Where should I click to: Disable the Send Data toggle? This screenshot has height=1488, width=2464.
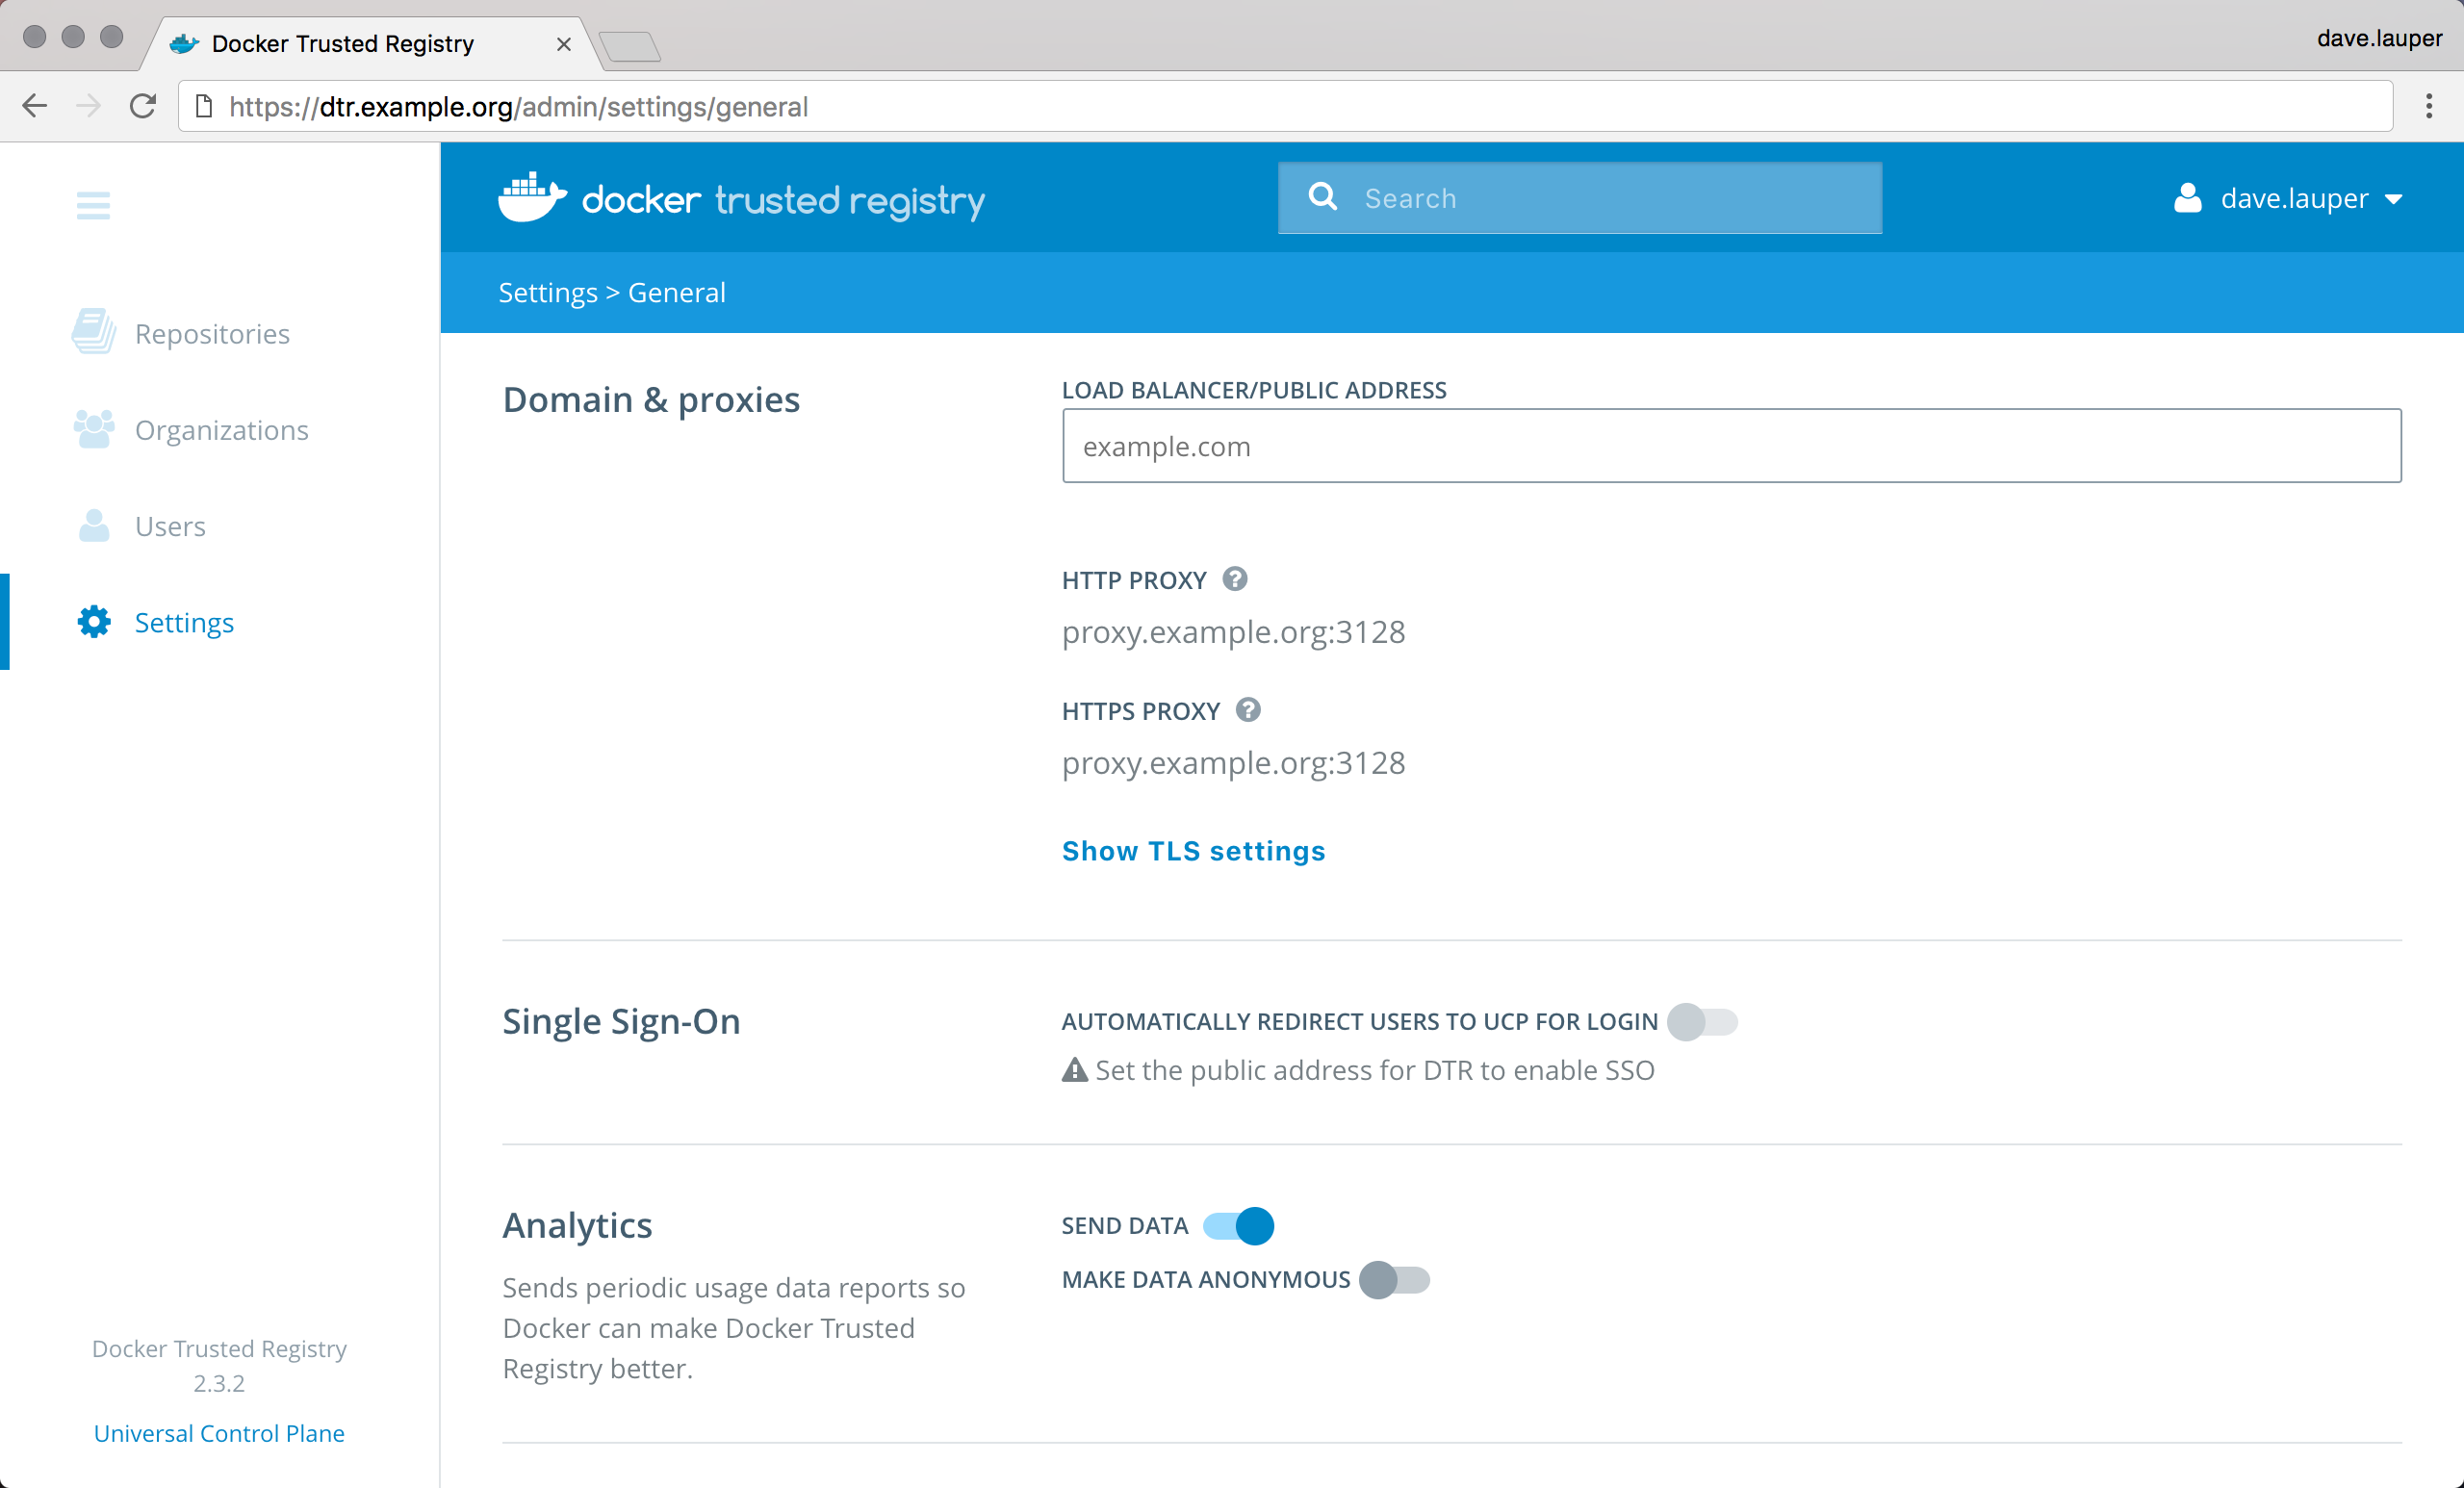click(1239, 1226)
